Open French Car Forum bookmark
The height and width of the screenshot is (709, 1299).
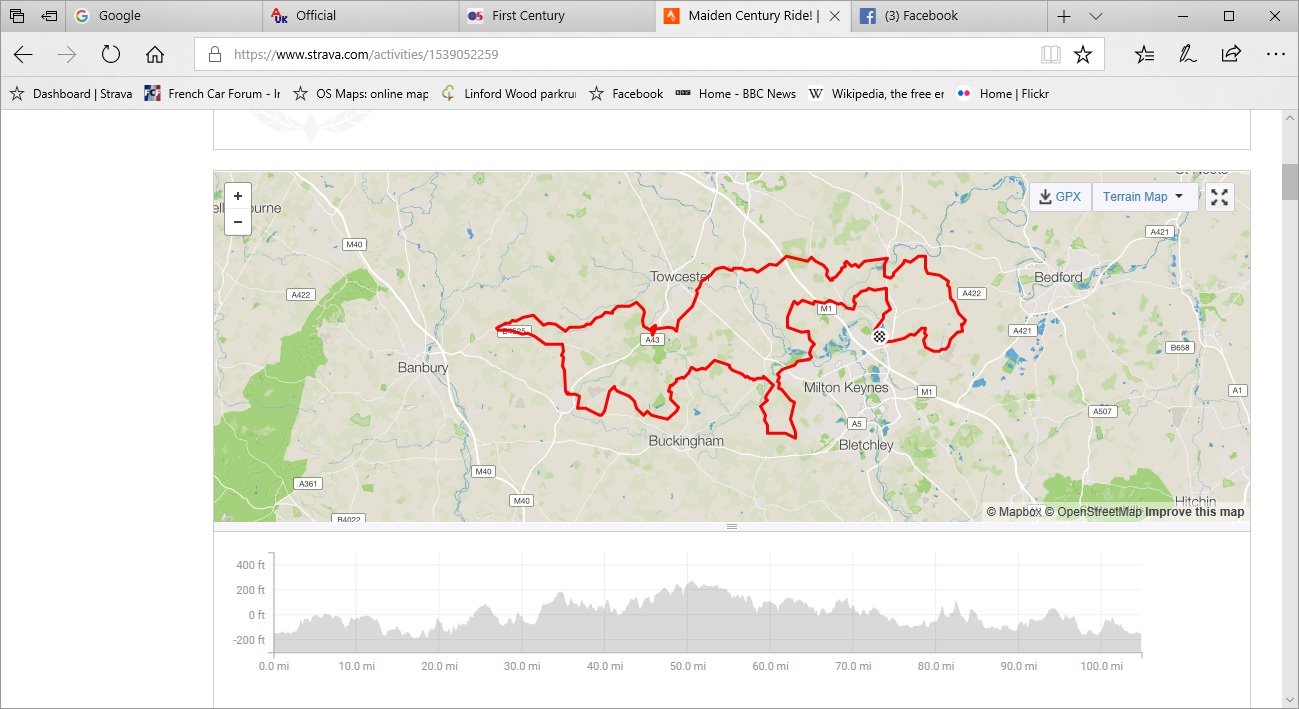[x=212, y=93]
